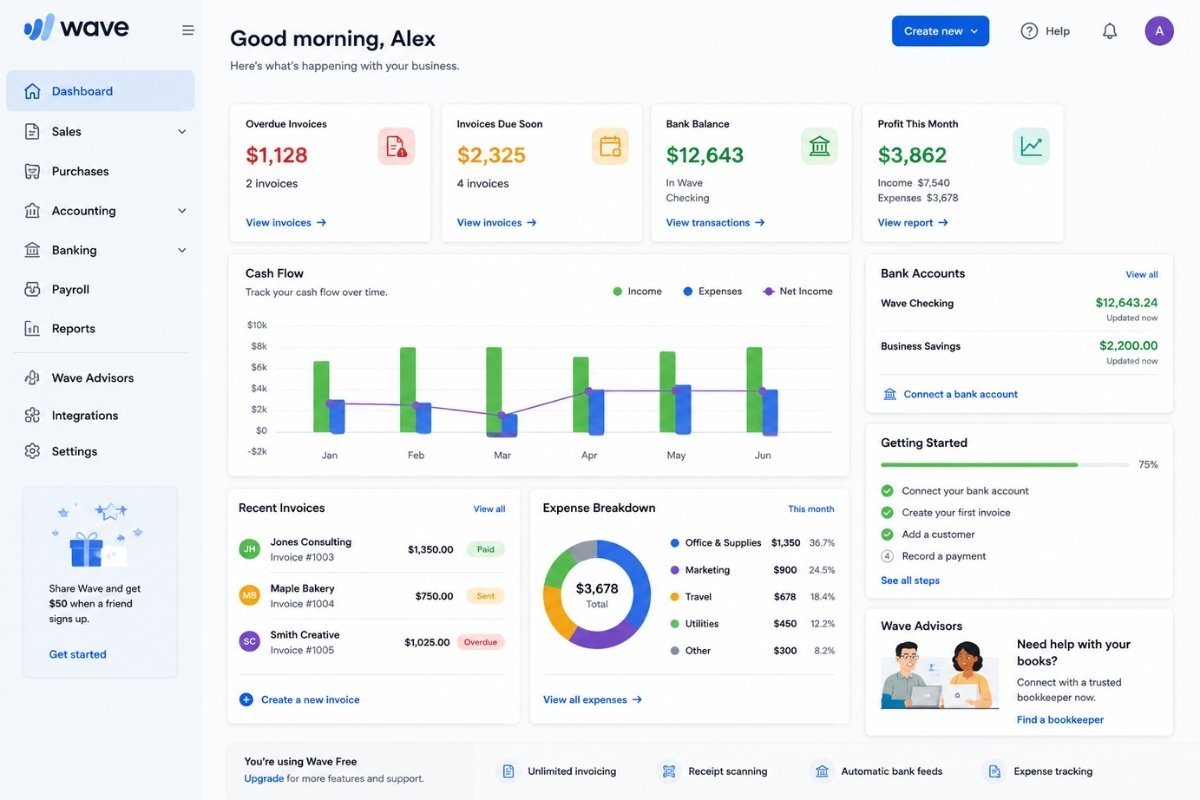Expand the Banking menu chevron

182,250
